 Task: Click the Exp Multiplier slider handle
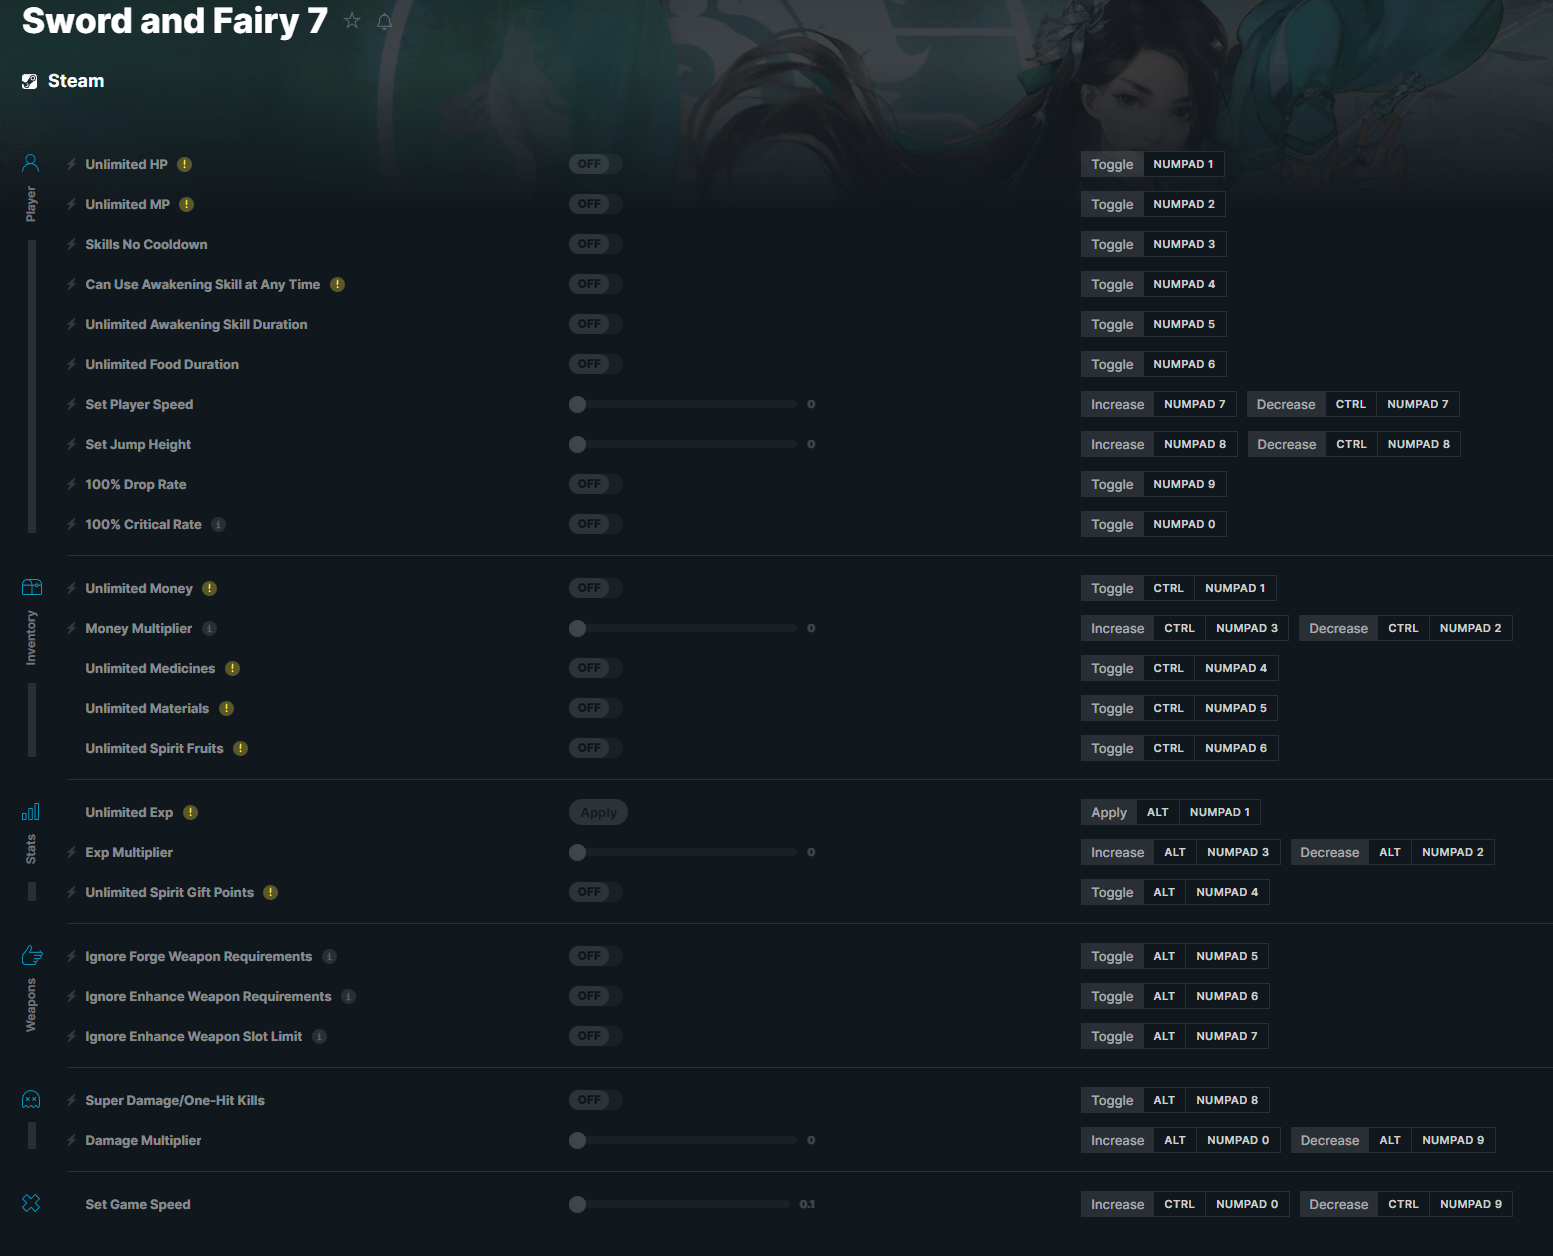(577, 852)
